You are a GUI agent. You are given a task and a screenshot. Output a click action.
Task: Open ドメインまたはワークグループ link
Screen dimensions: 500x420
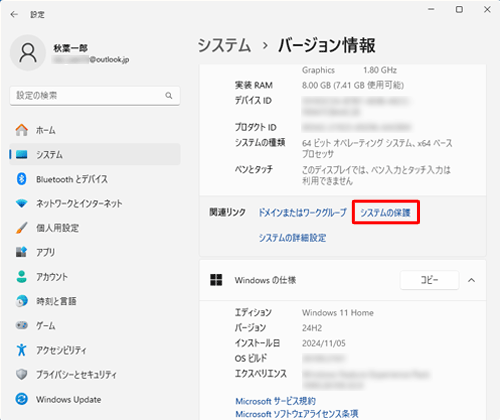[303, 213]
